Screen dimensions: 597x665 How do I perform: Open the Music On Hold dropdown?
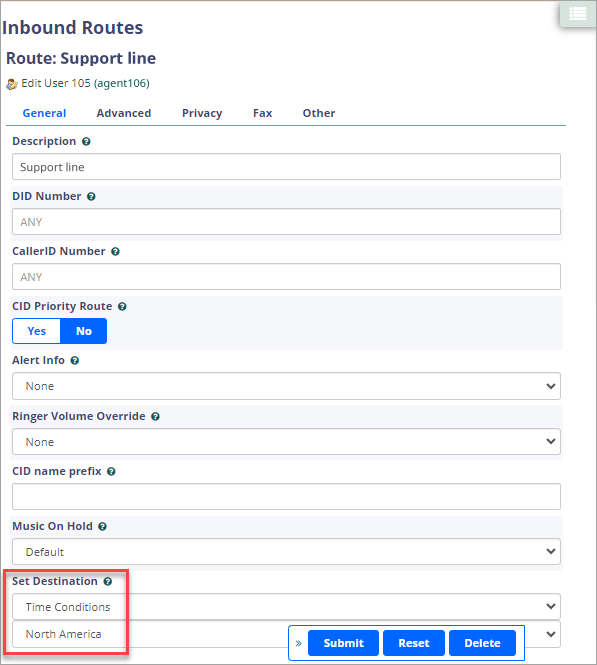point(286,552)
